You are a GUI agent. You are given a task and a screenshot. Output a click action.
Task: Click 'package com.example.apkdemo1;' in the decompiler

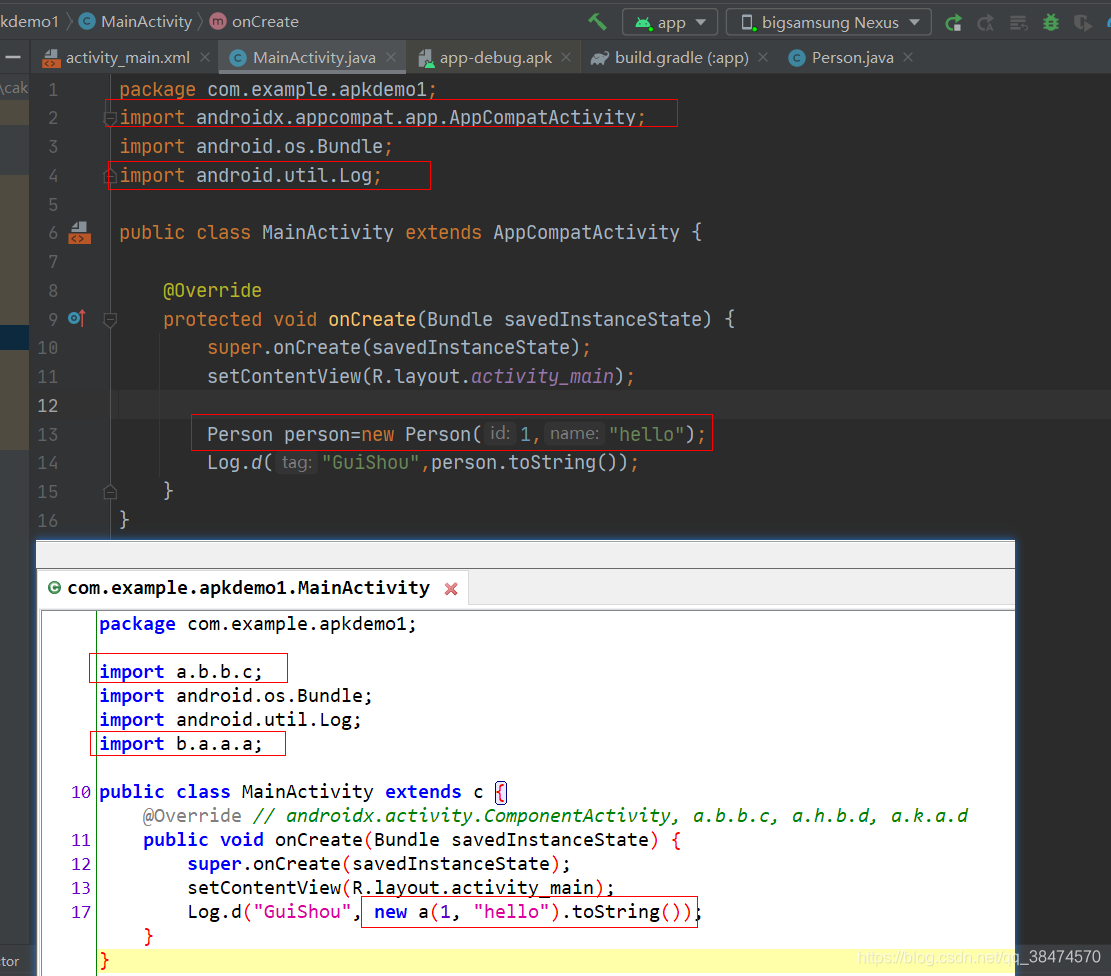(x=258, y=624)
